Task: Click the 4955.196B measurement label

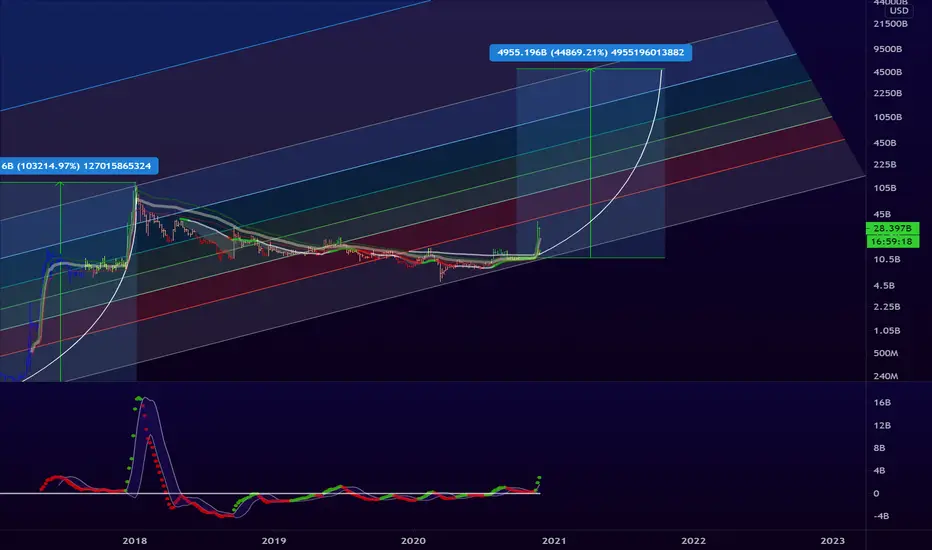Action: click(591, 52)
